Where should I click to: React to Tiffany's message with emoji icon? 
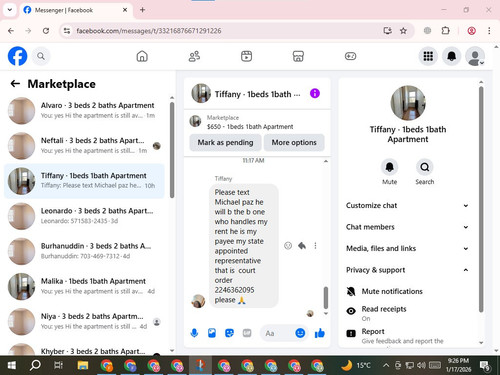click(288, 246)
